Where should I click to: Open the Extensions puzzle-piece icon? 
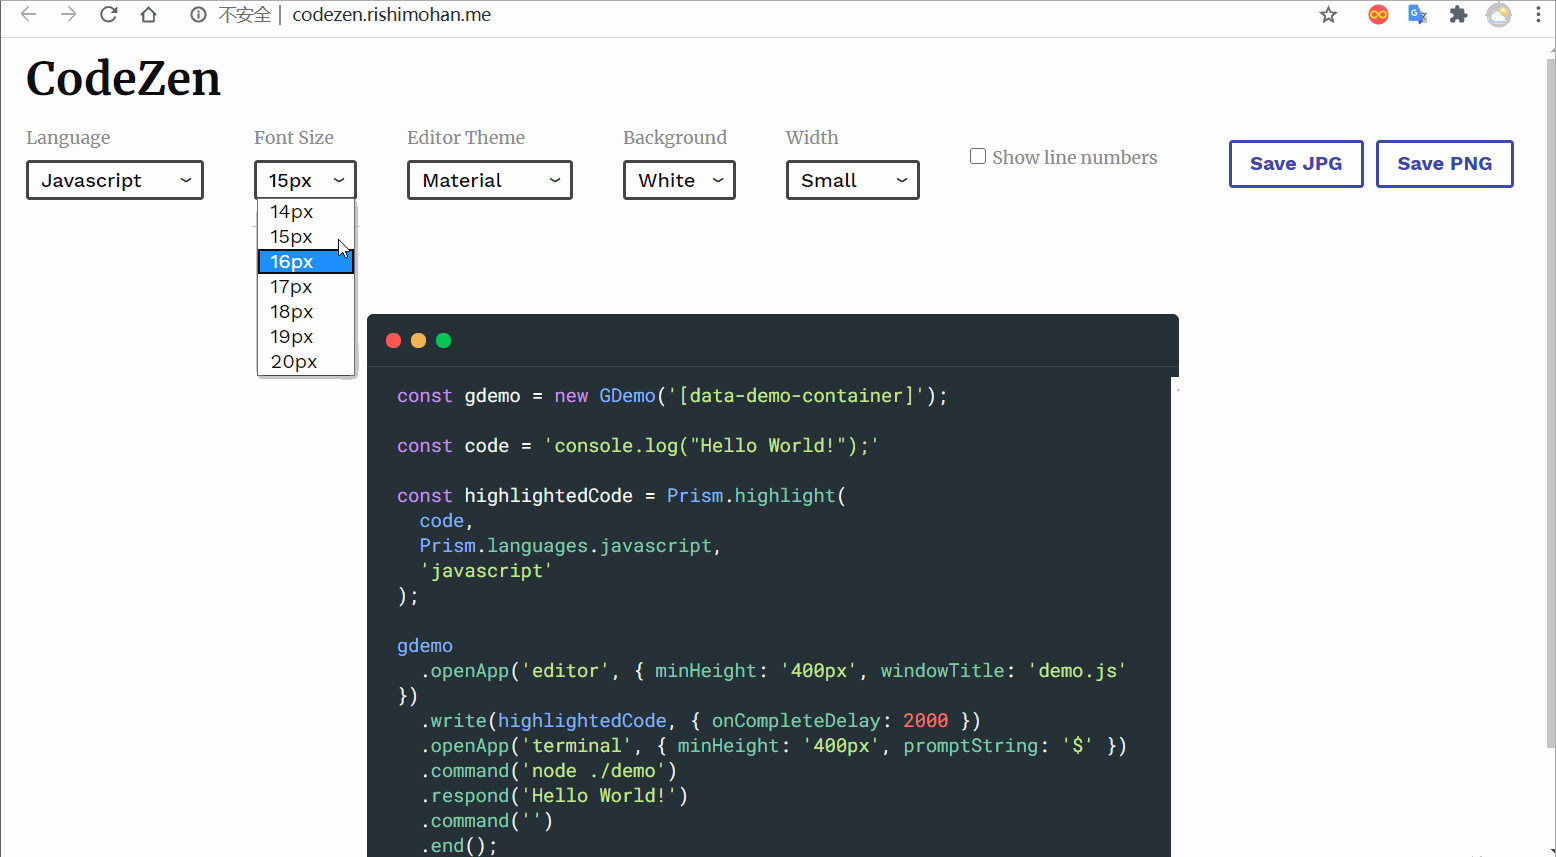click(x=1458, y=15)
